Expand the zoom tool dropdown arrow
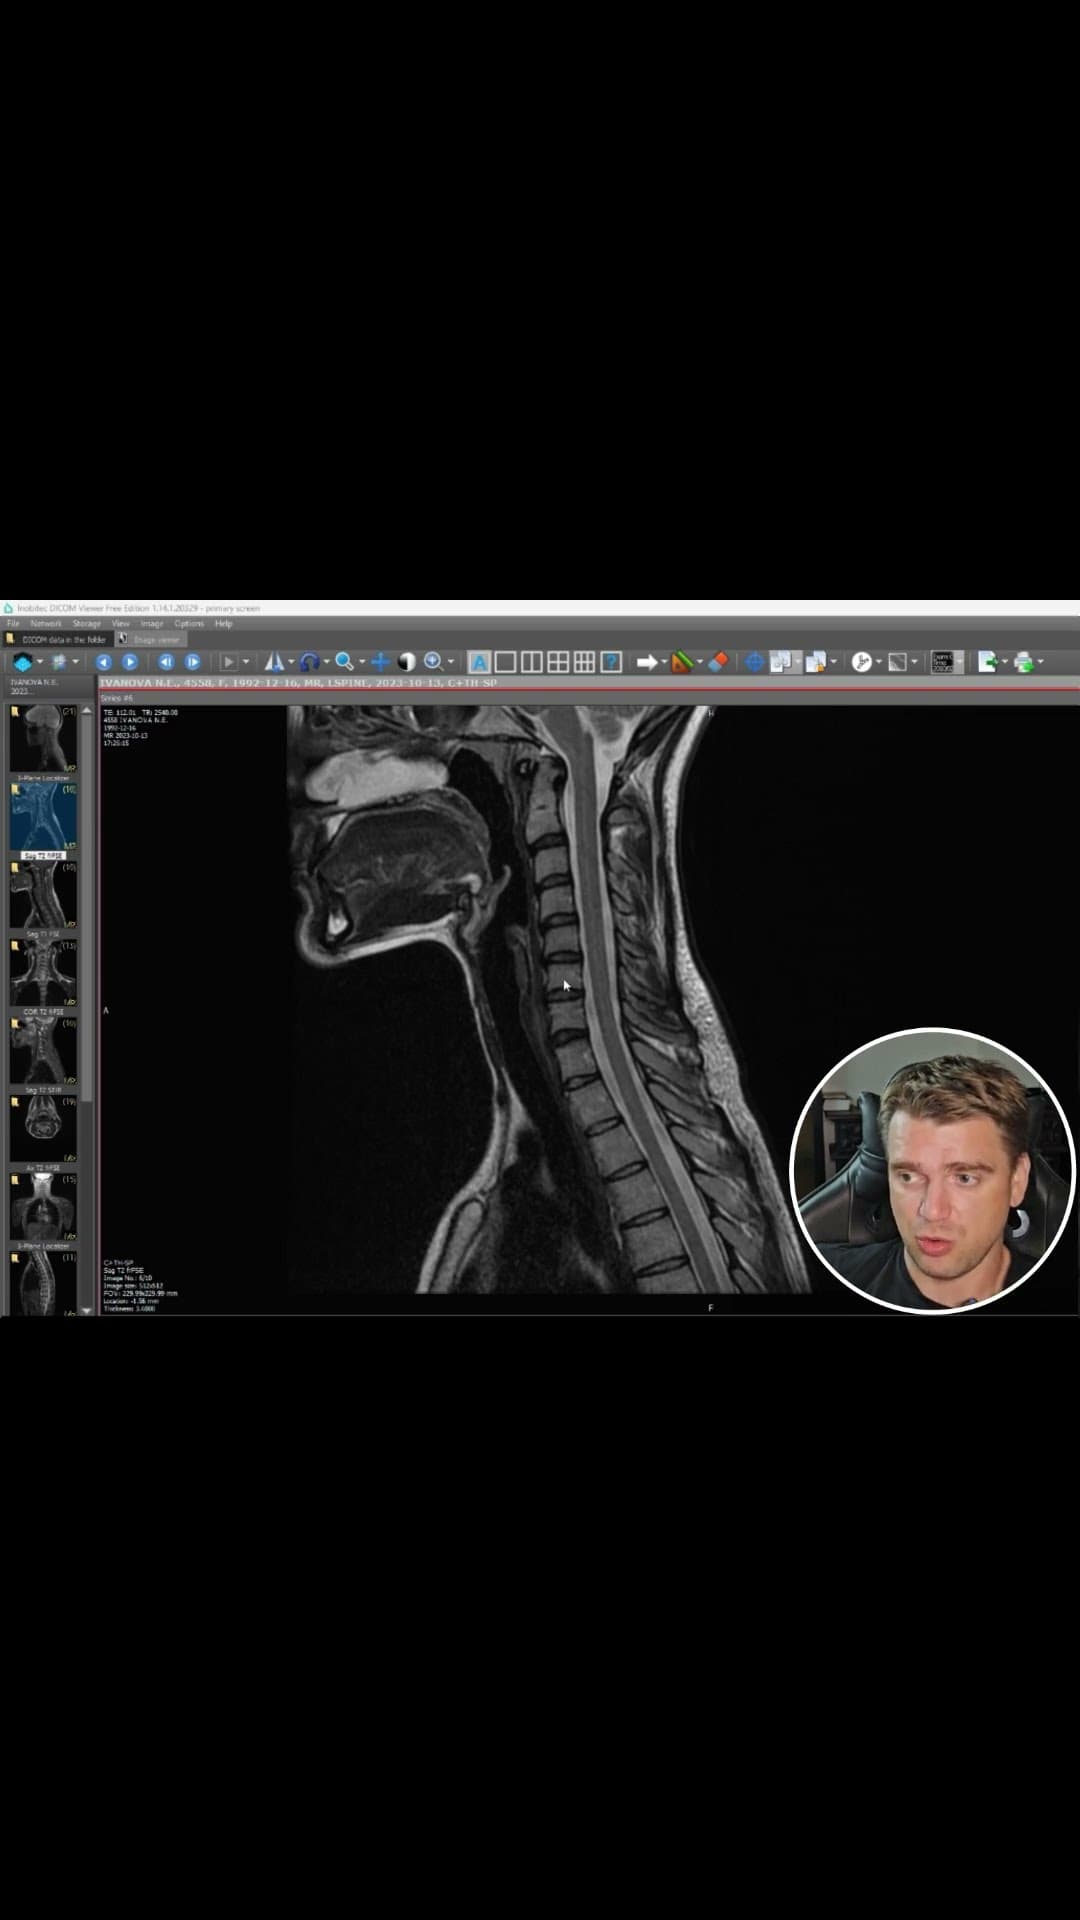 (x=361, y=662)
